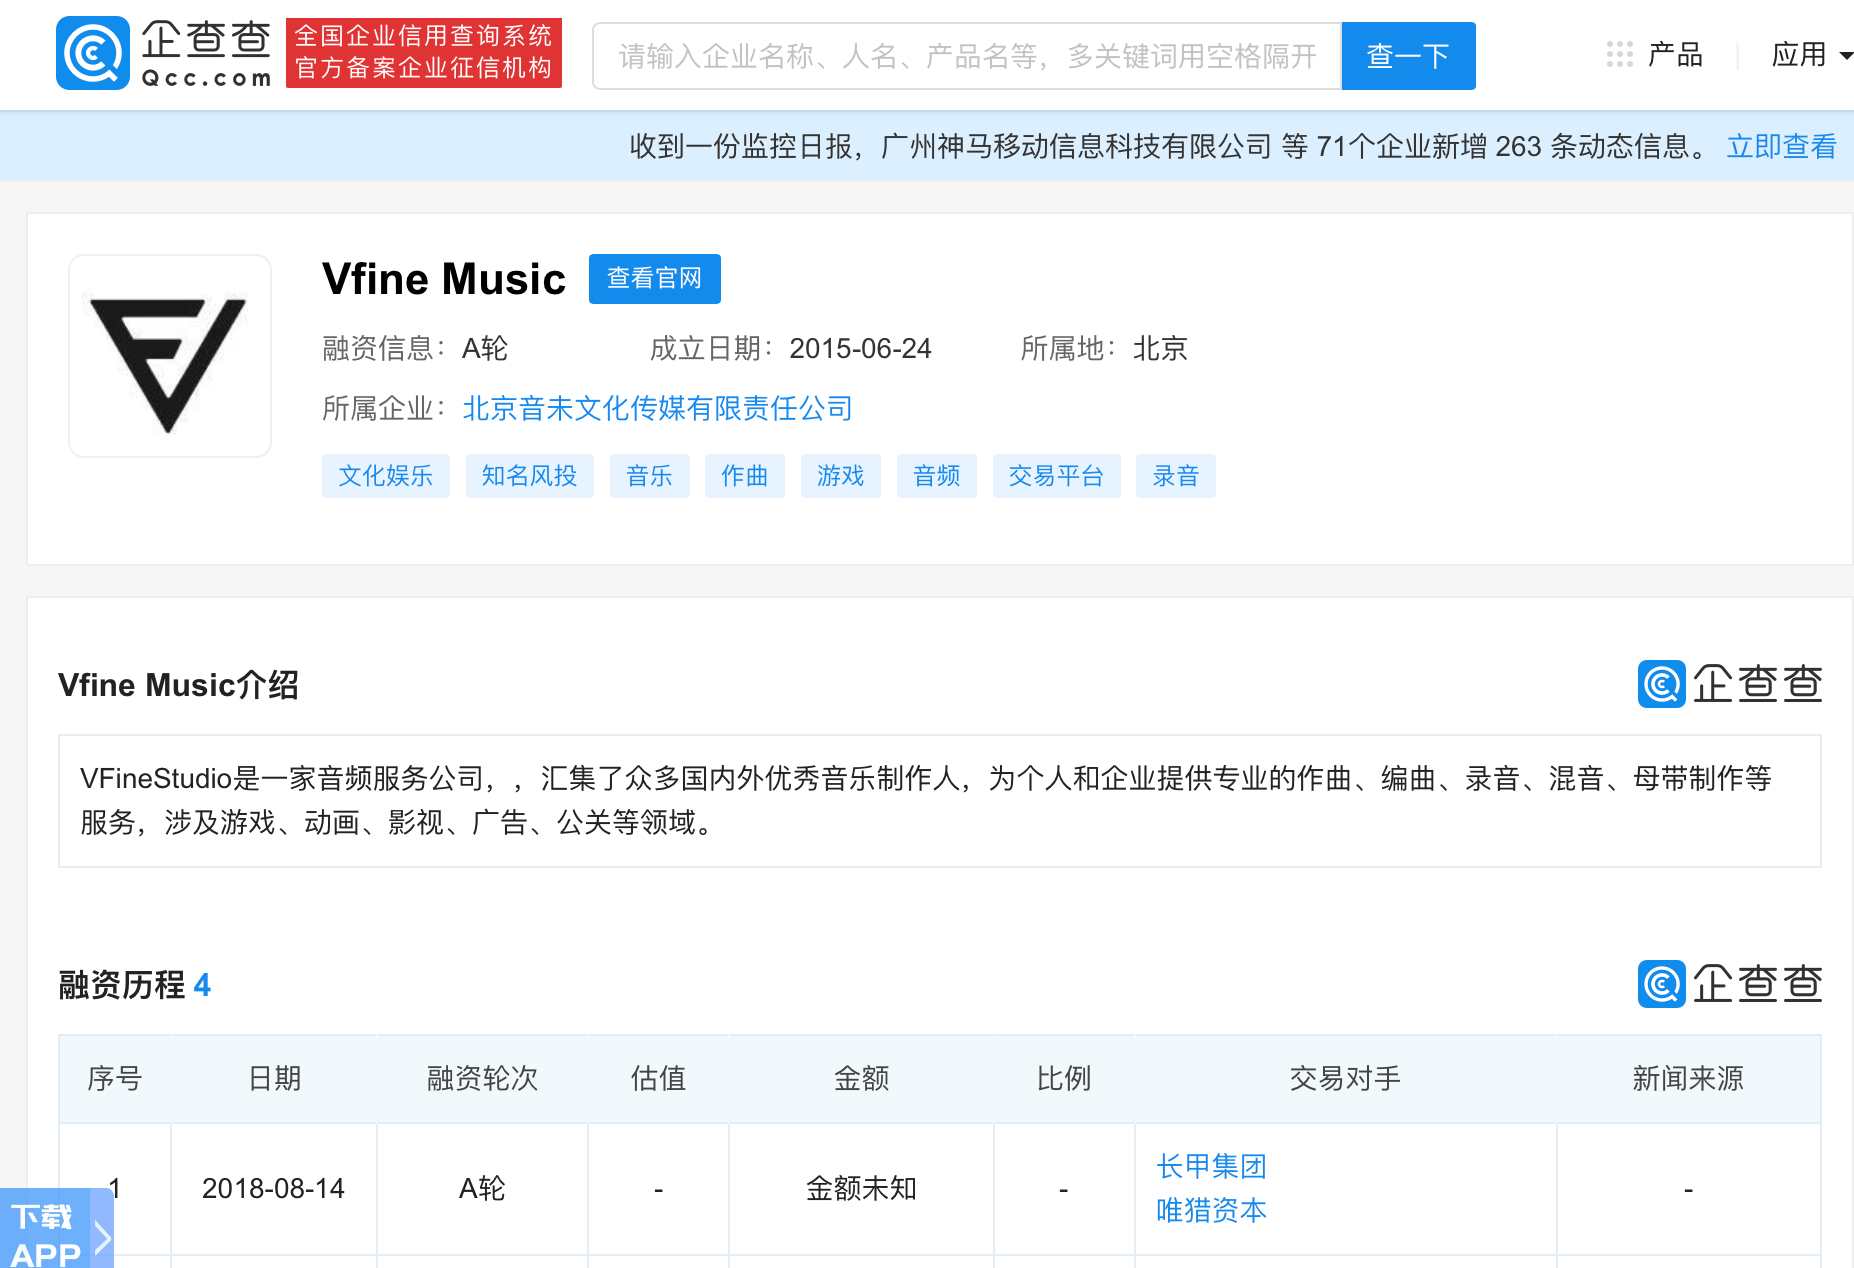Click the arrow on the 下载APP banner
Image resolution: width=1854 pixels, height=1268 pixels.
click(102, 1237)
